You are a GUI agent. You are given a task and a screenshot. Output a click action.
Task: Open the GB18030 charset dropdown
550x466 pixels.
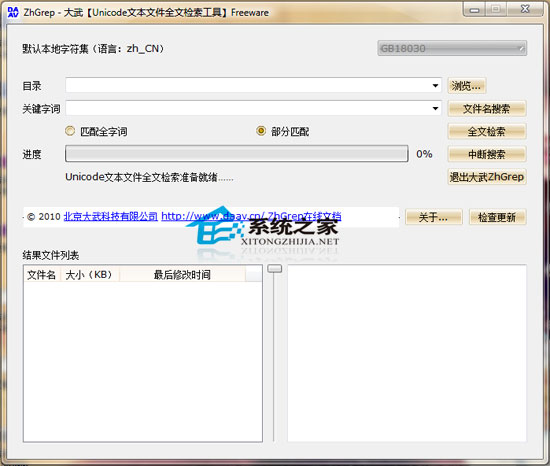coord(452,48)
